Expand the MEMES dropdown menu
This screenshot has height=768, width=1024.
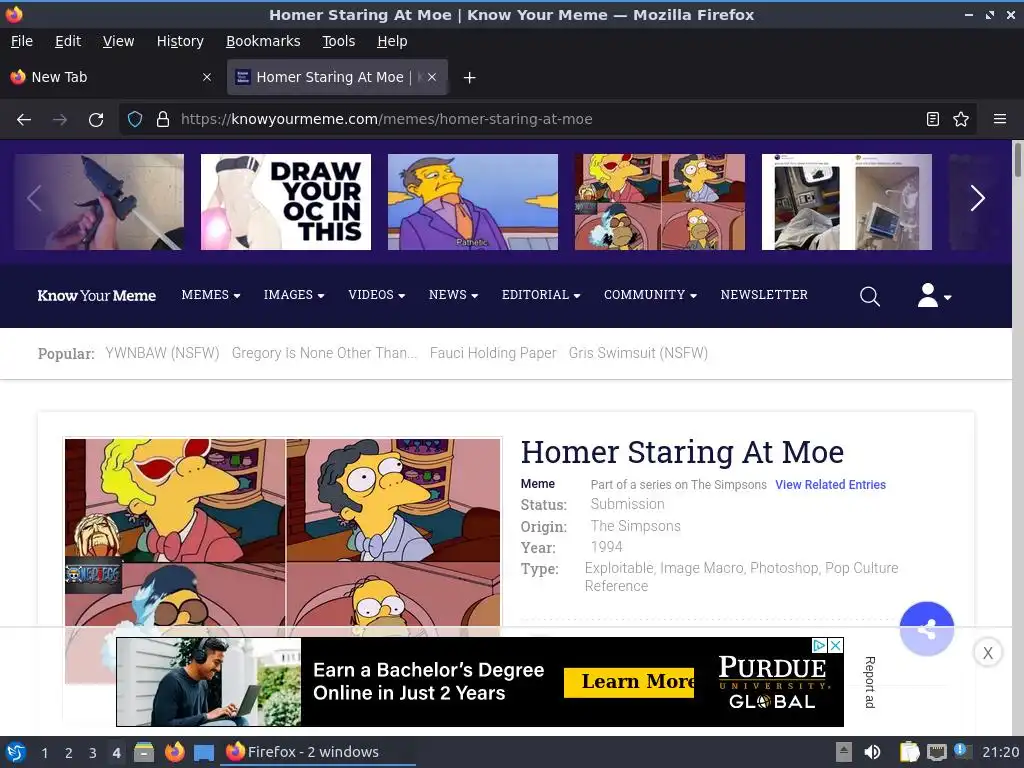pos(211,295)
